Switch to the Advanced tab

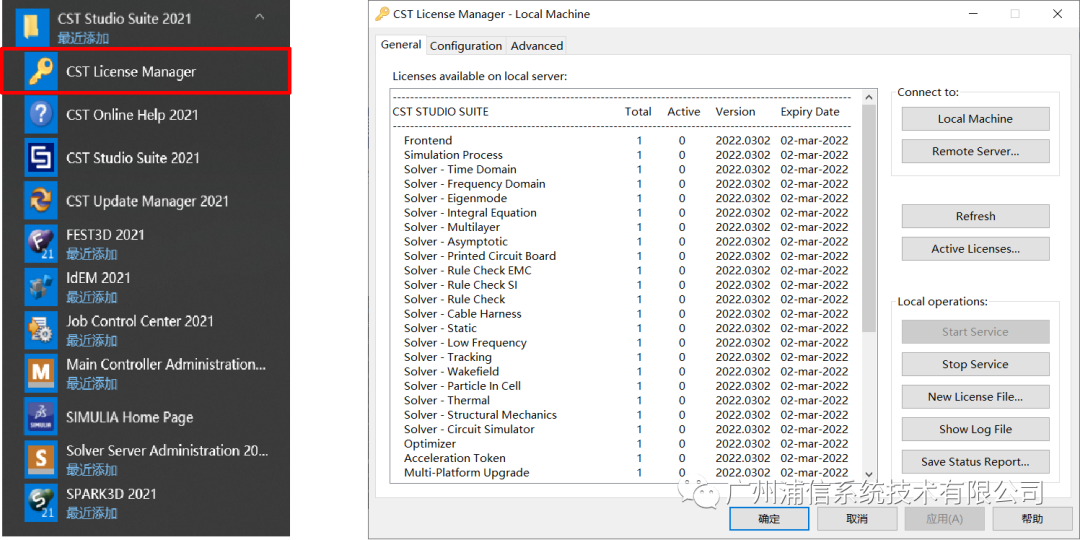[537, 46]
